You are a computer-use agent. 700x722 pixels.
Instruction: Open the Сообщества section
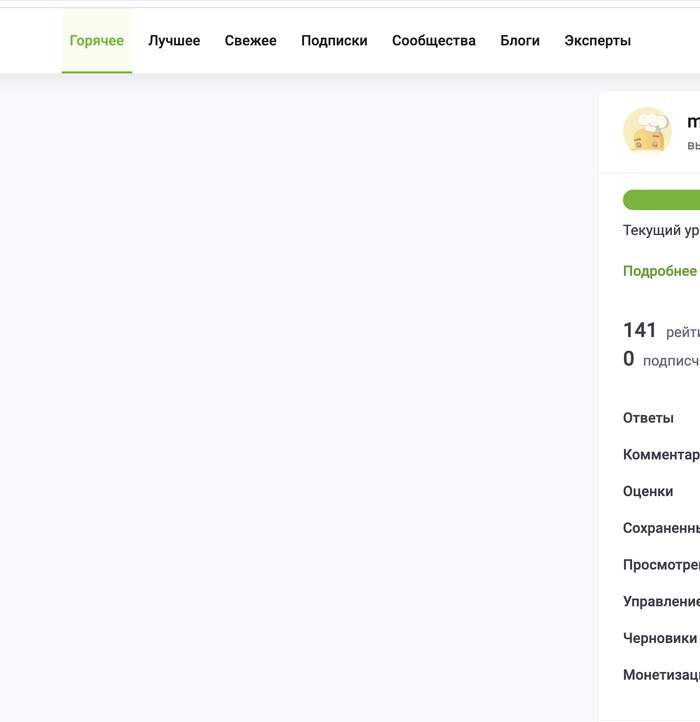pos(433,41)
